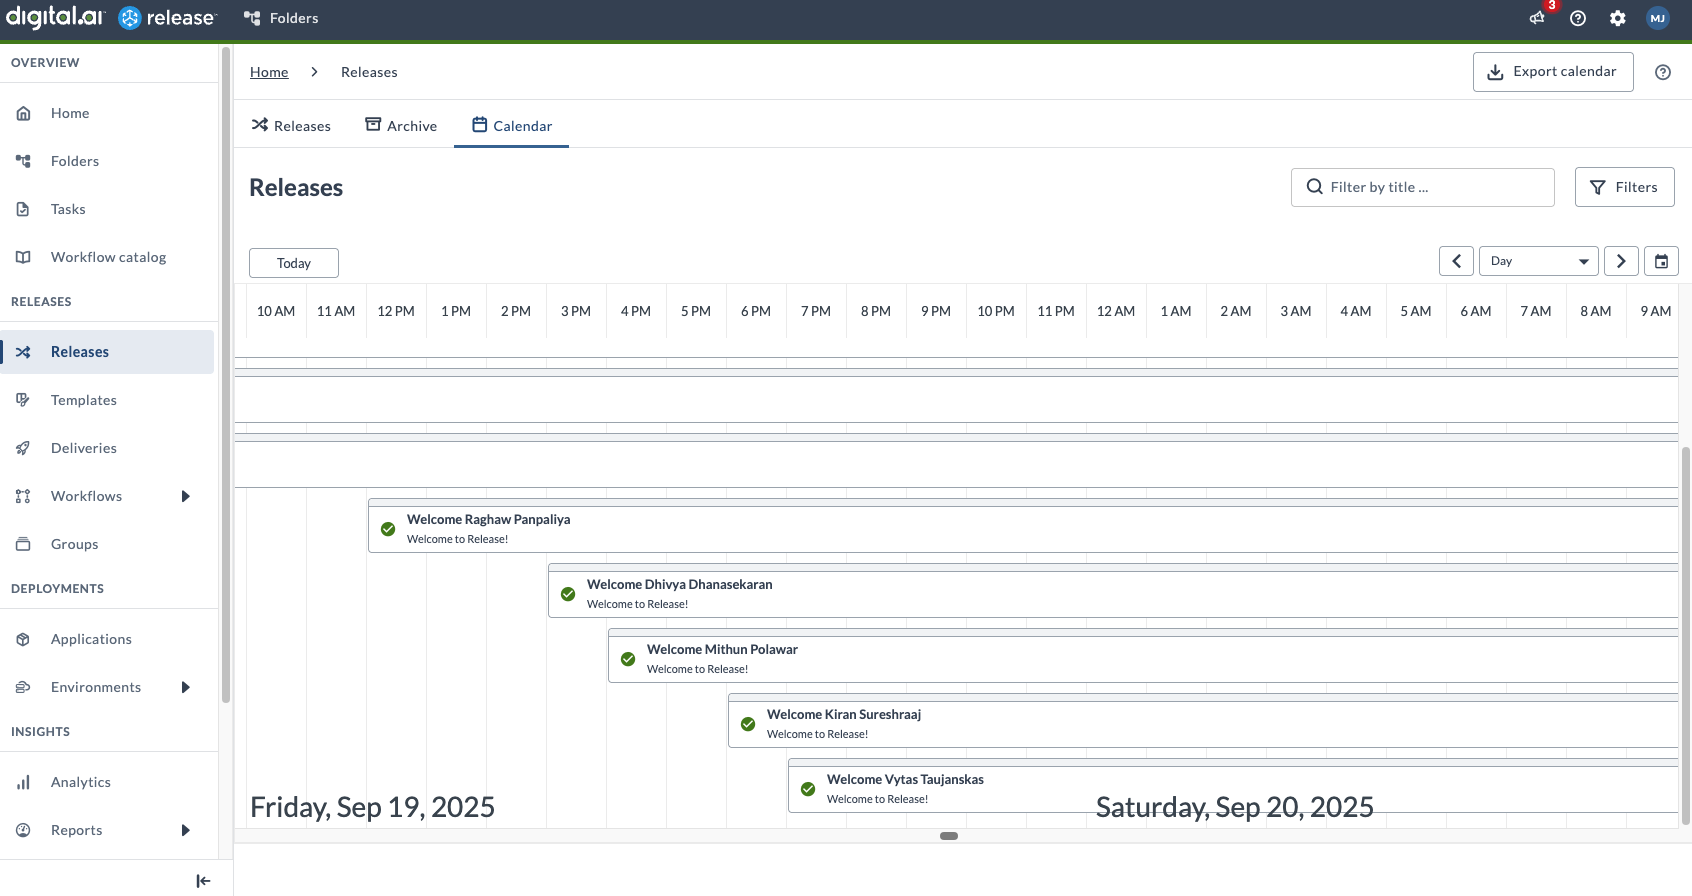Expand the Environments submenu arrow

pyautogui.click(x=185, y=687)
